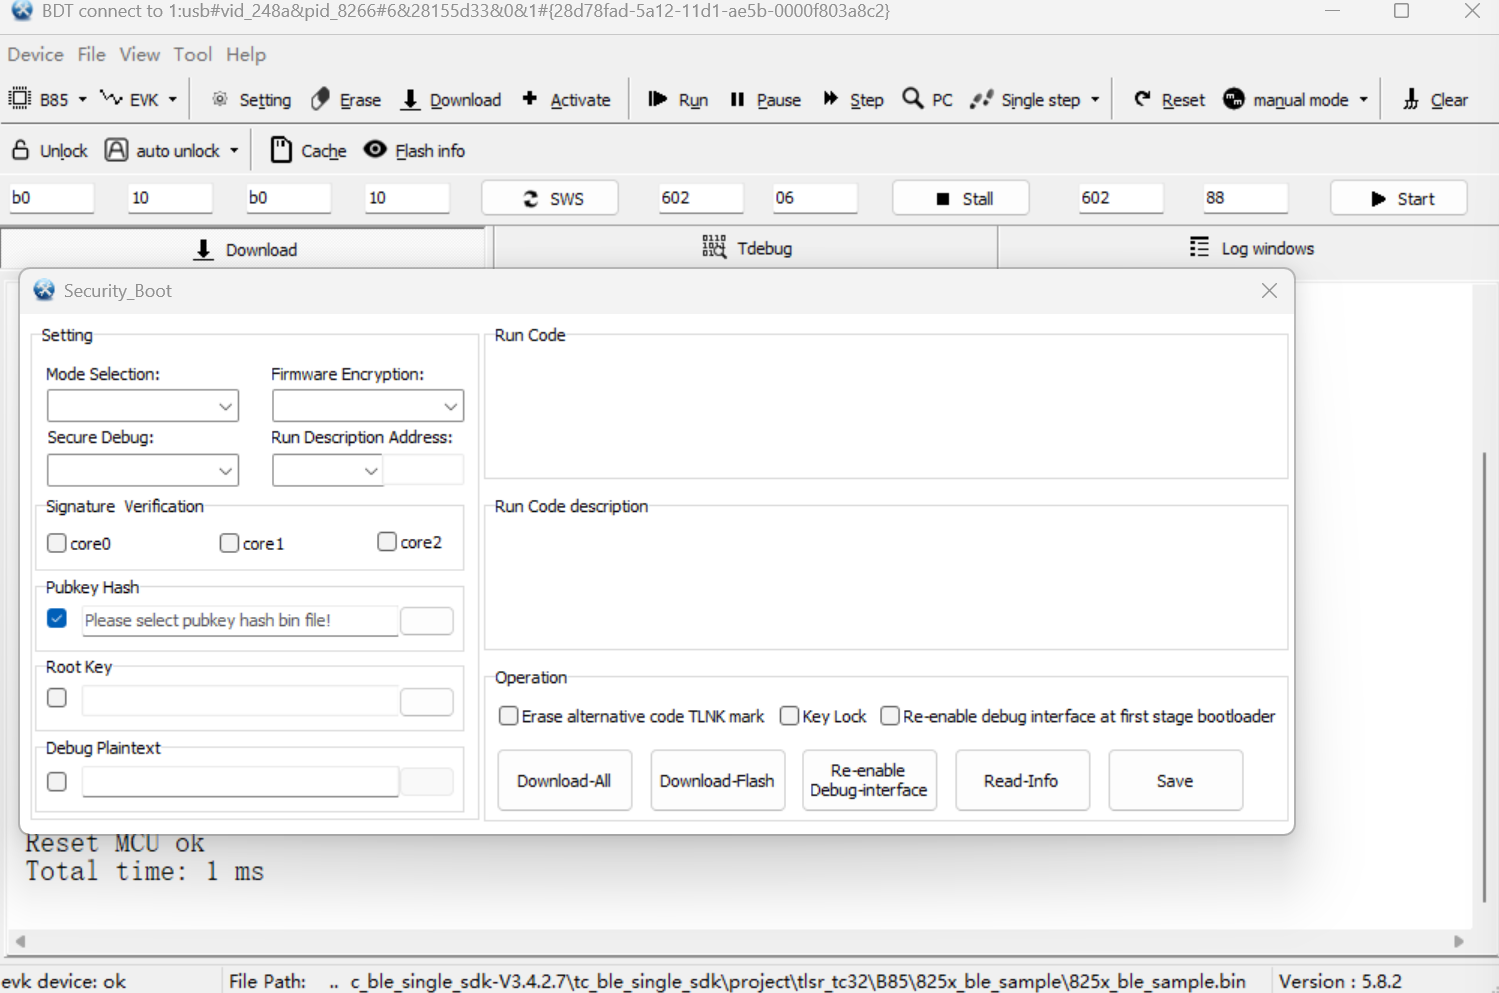This screenshot has width=1499, height=993.
Task: Open Flash info eye icon
Action: 375,150
